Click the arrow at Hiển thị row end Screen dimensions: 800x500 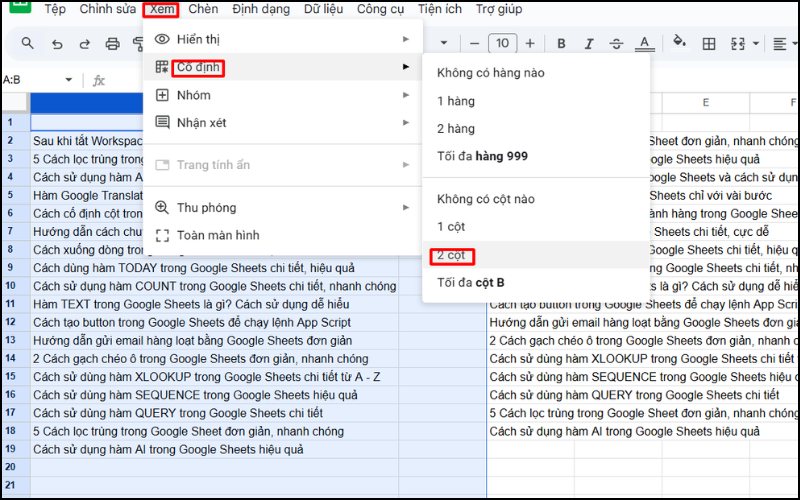(406, 39)
